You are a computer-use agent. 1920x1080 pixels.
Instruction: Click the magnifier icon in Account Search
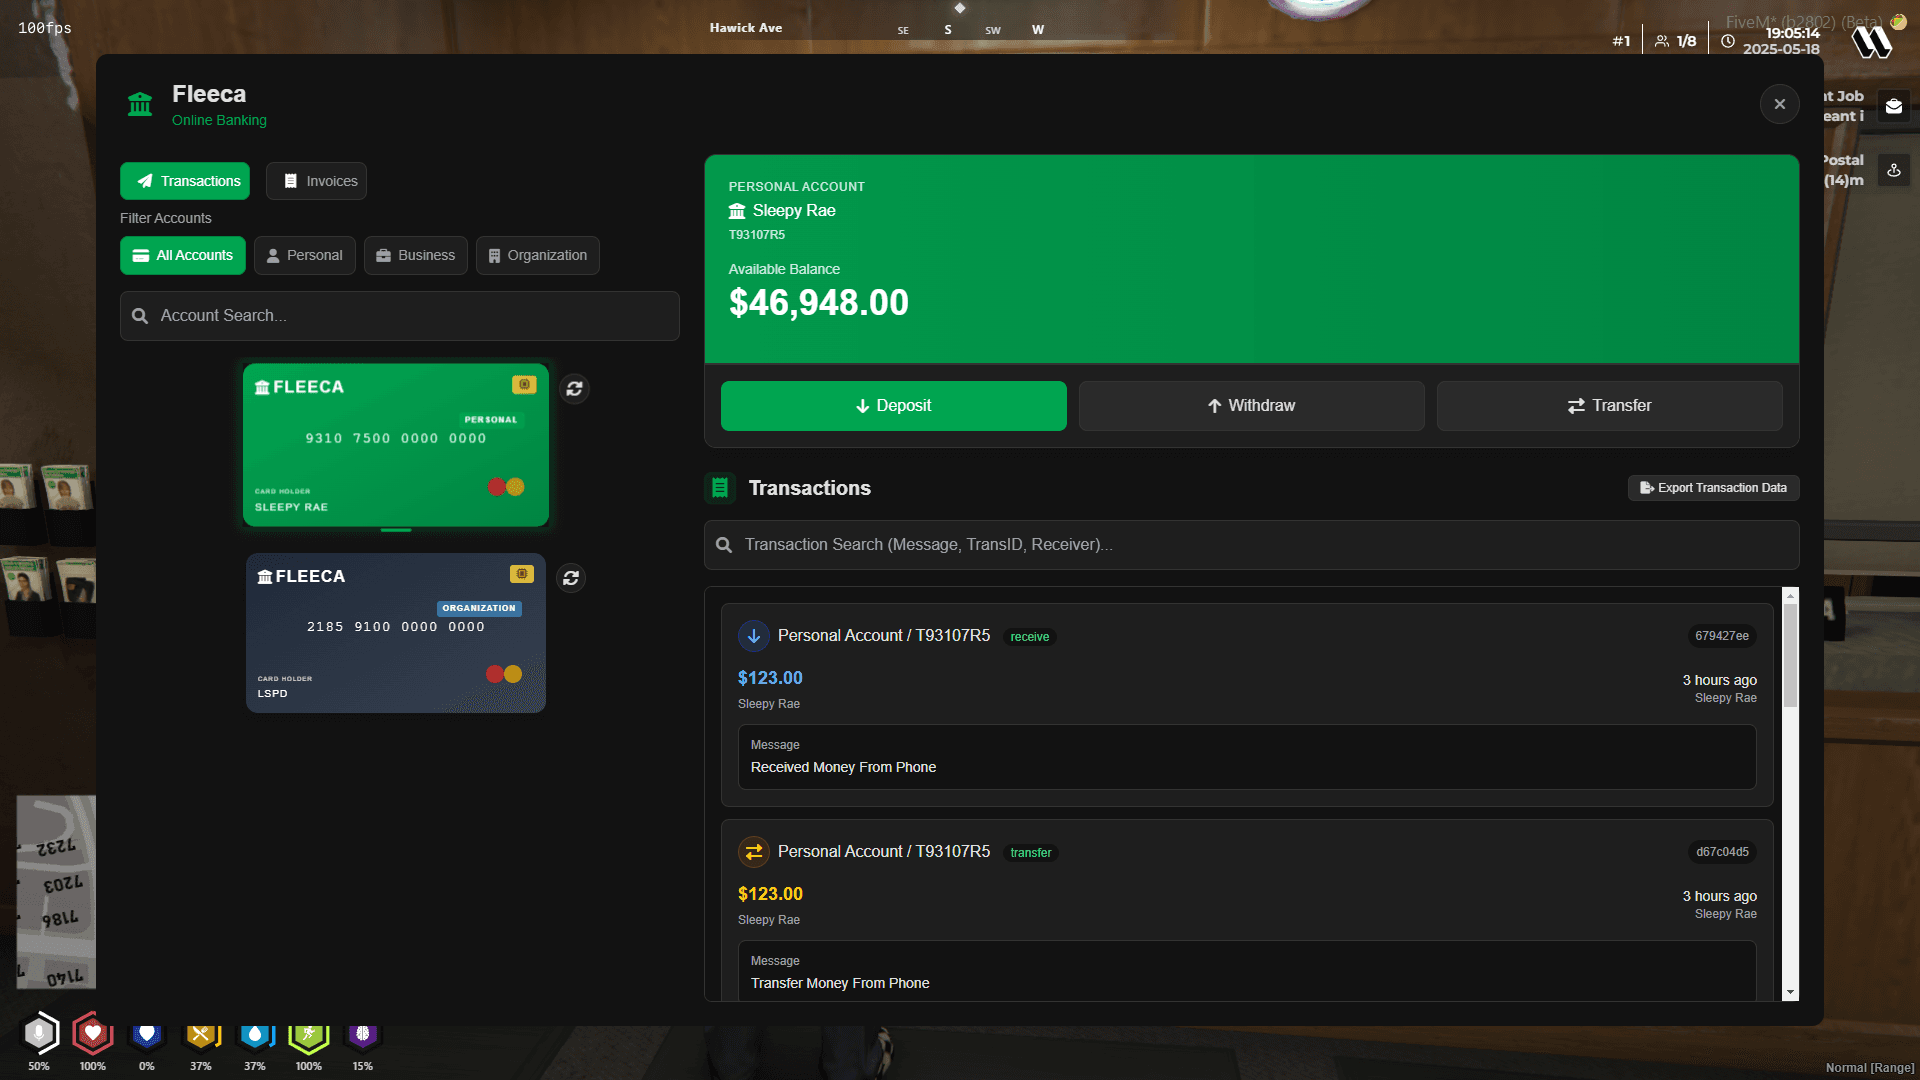pos(141,315)
